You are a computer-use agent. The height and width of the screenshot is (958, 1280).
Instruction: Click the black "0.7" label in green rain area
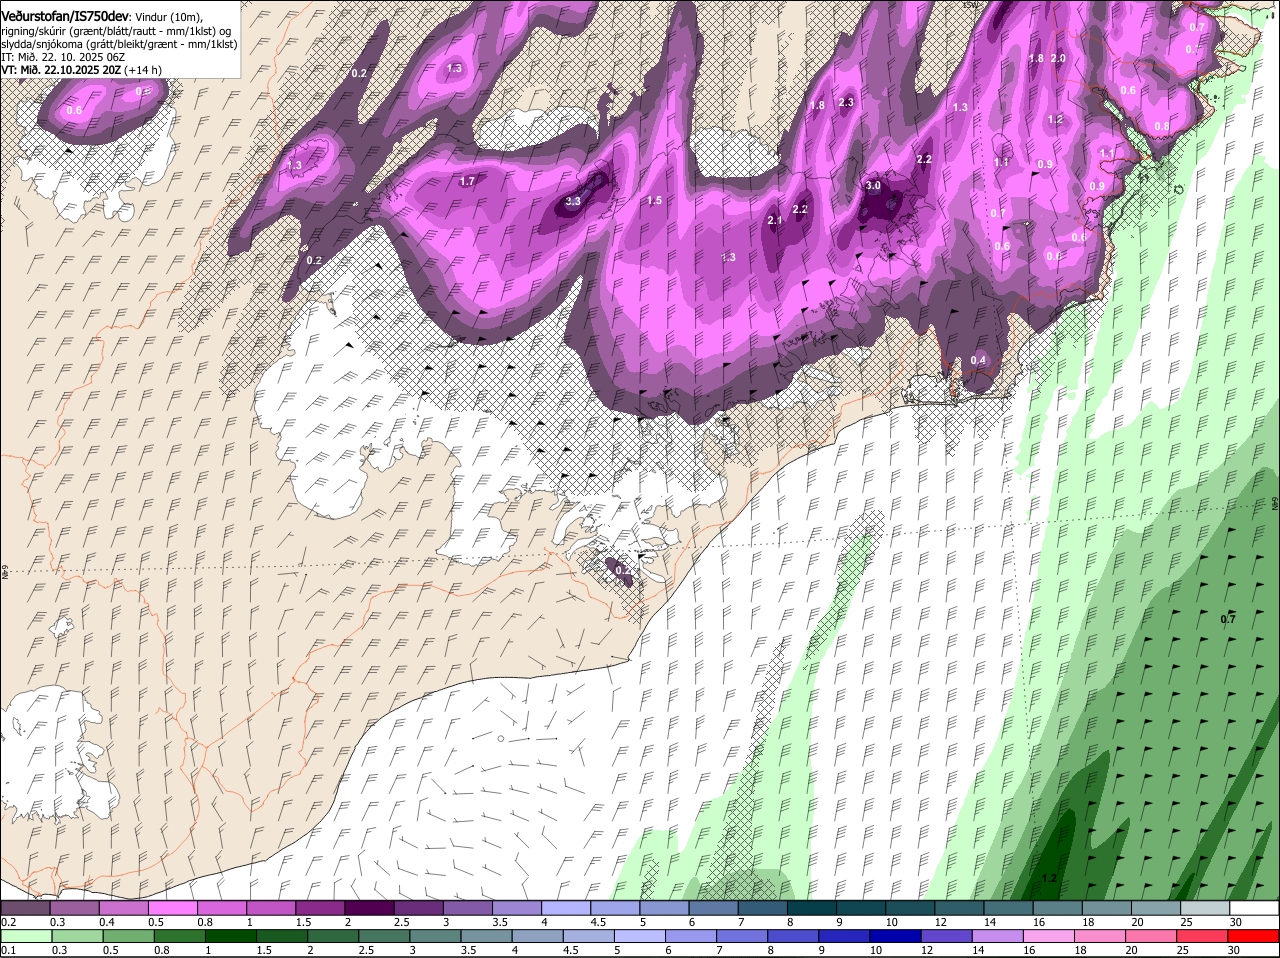[x=1228, y=619]
